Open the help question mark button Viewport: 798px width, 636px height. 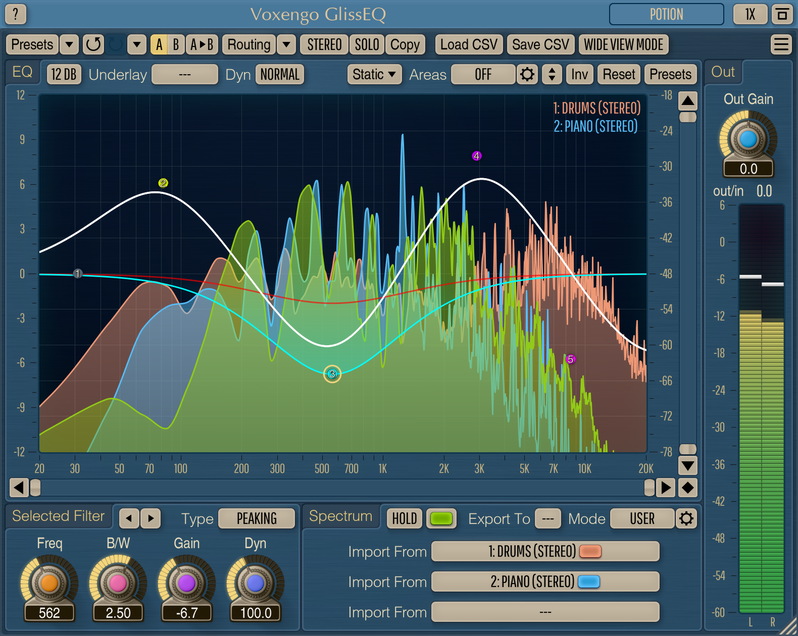coord(16,14)
